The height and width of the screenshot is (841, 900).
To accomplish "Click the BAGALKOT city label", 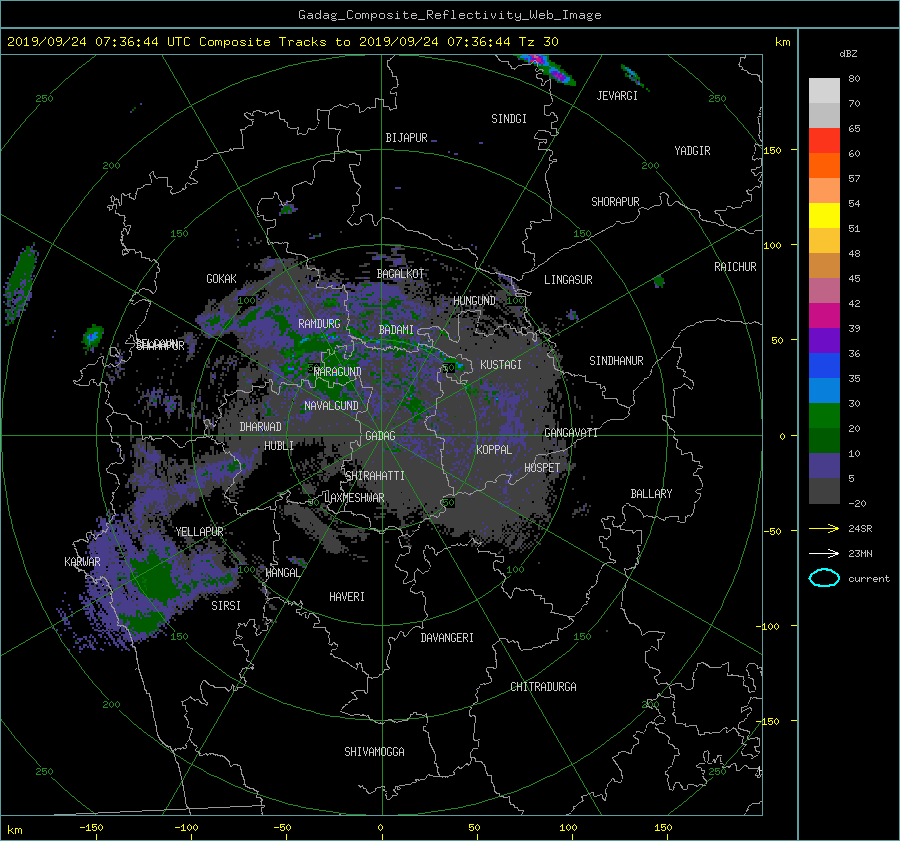I will tap(400, 274).
